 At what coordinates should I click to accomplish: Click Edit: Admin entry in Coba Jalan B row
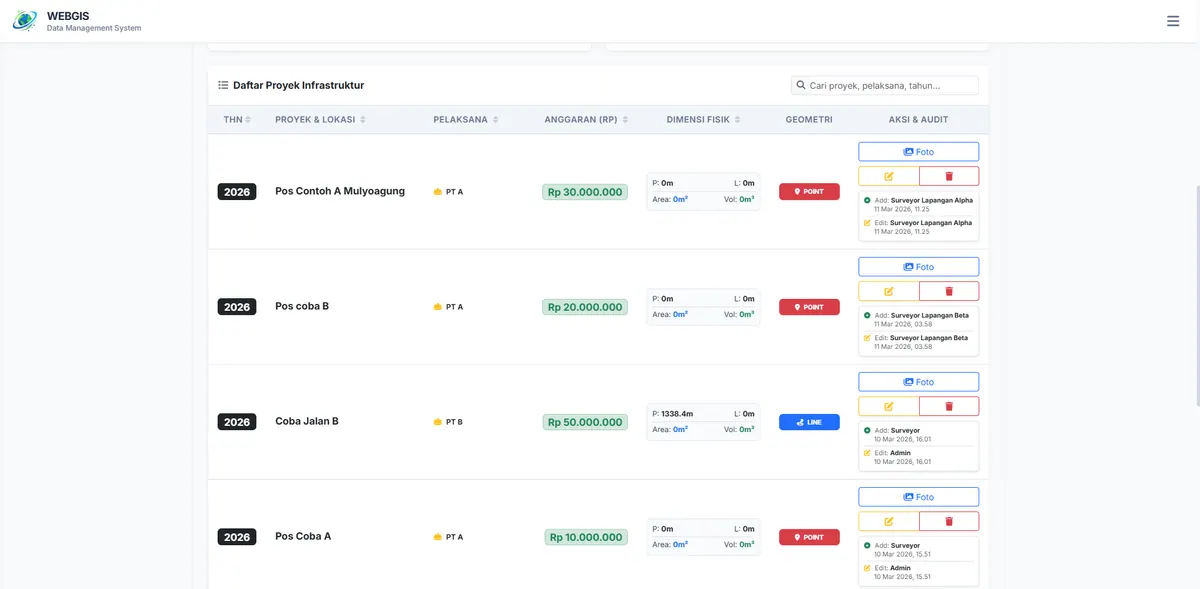point(918,457)
